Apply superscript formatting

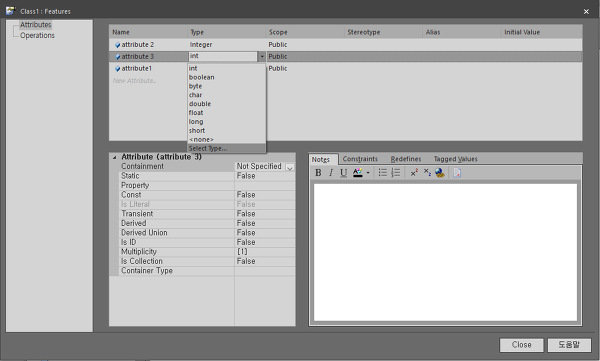[x=414, y=173]
